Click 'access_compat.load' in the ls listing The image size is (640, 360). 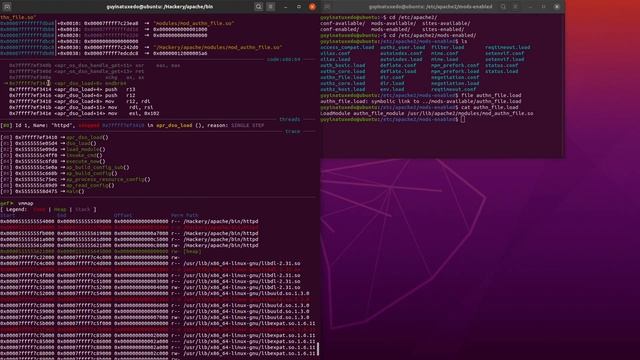(x=347, y=47)
